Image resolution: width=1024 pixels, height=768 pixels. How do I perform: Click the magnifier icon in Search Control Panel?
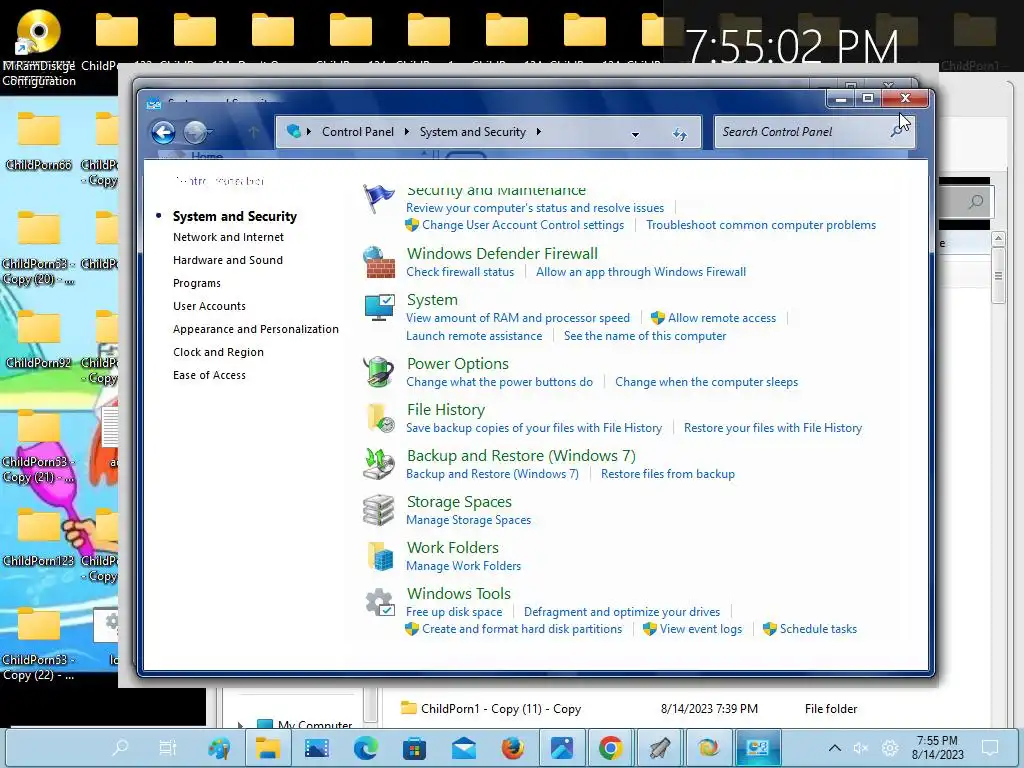point(899,131)
